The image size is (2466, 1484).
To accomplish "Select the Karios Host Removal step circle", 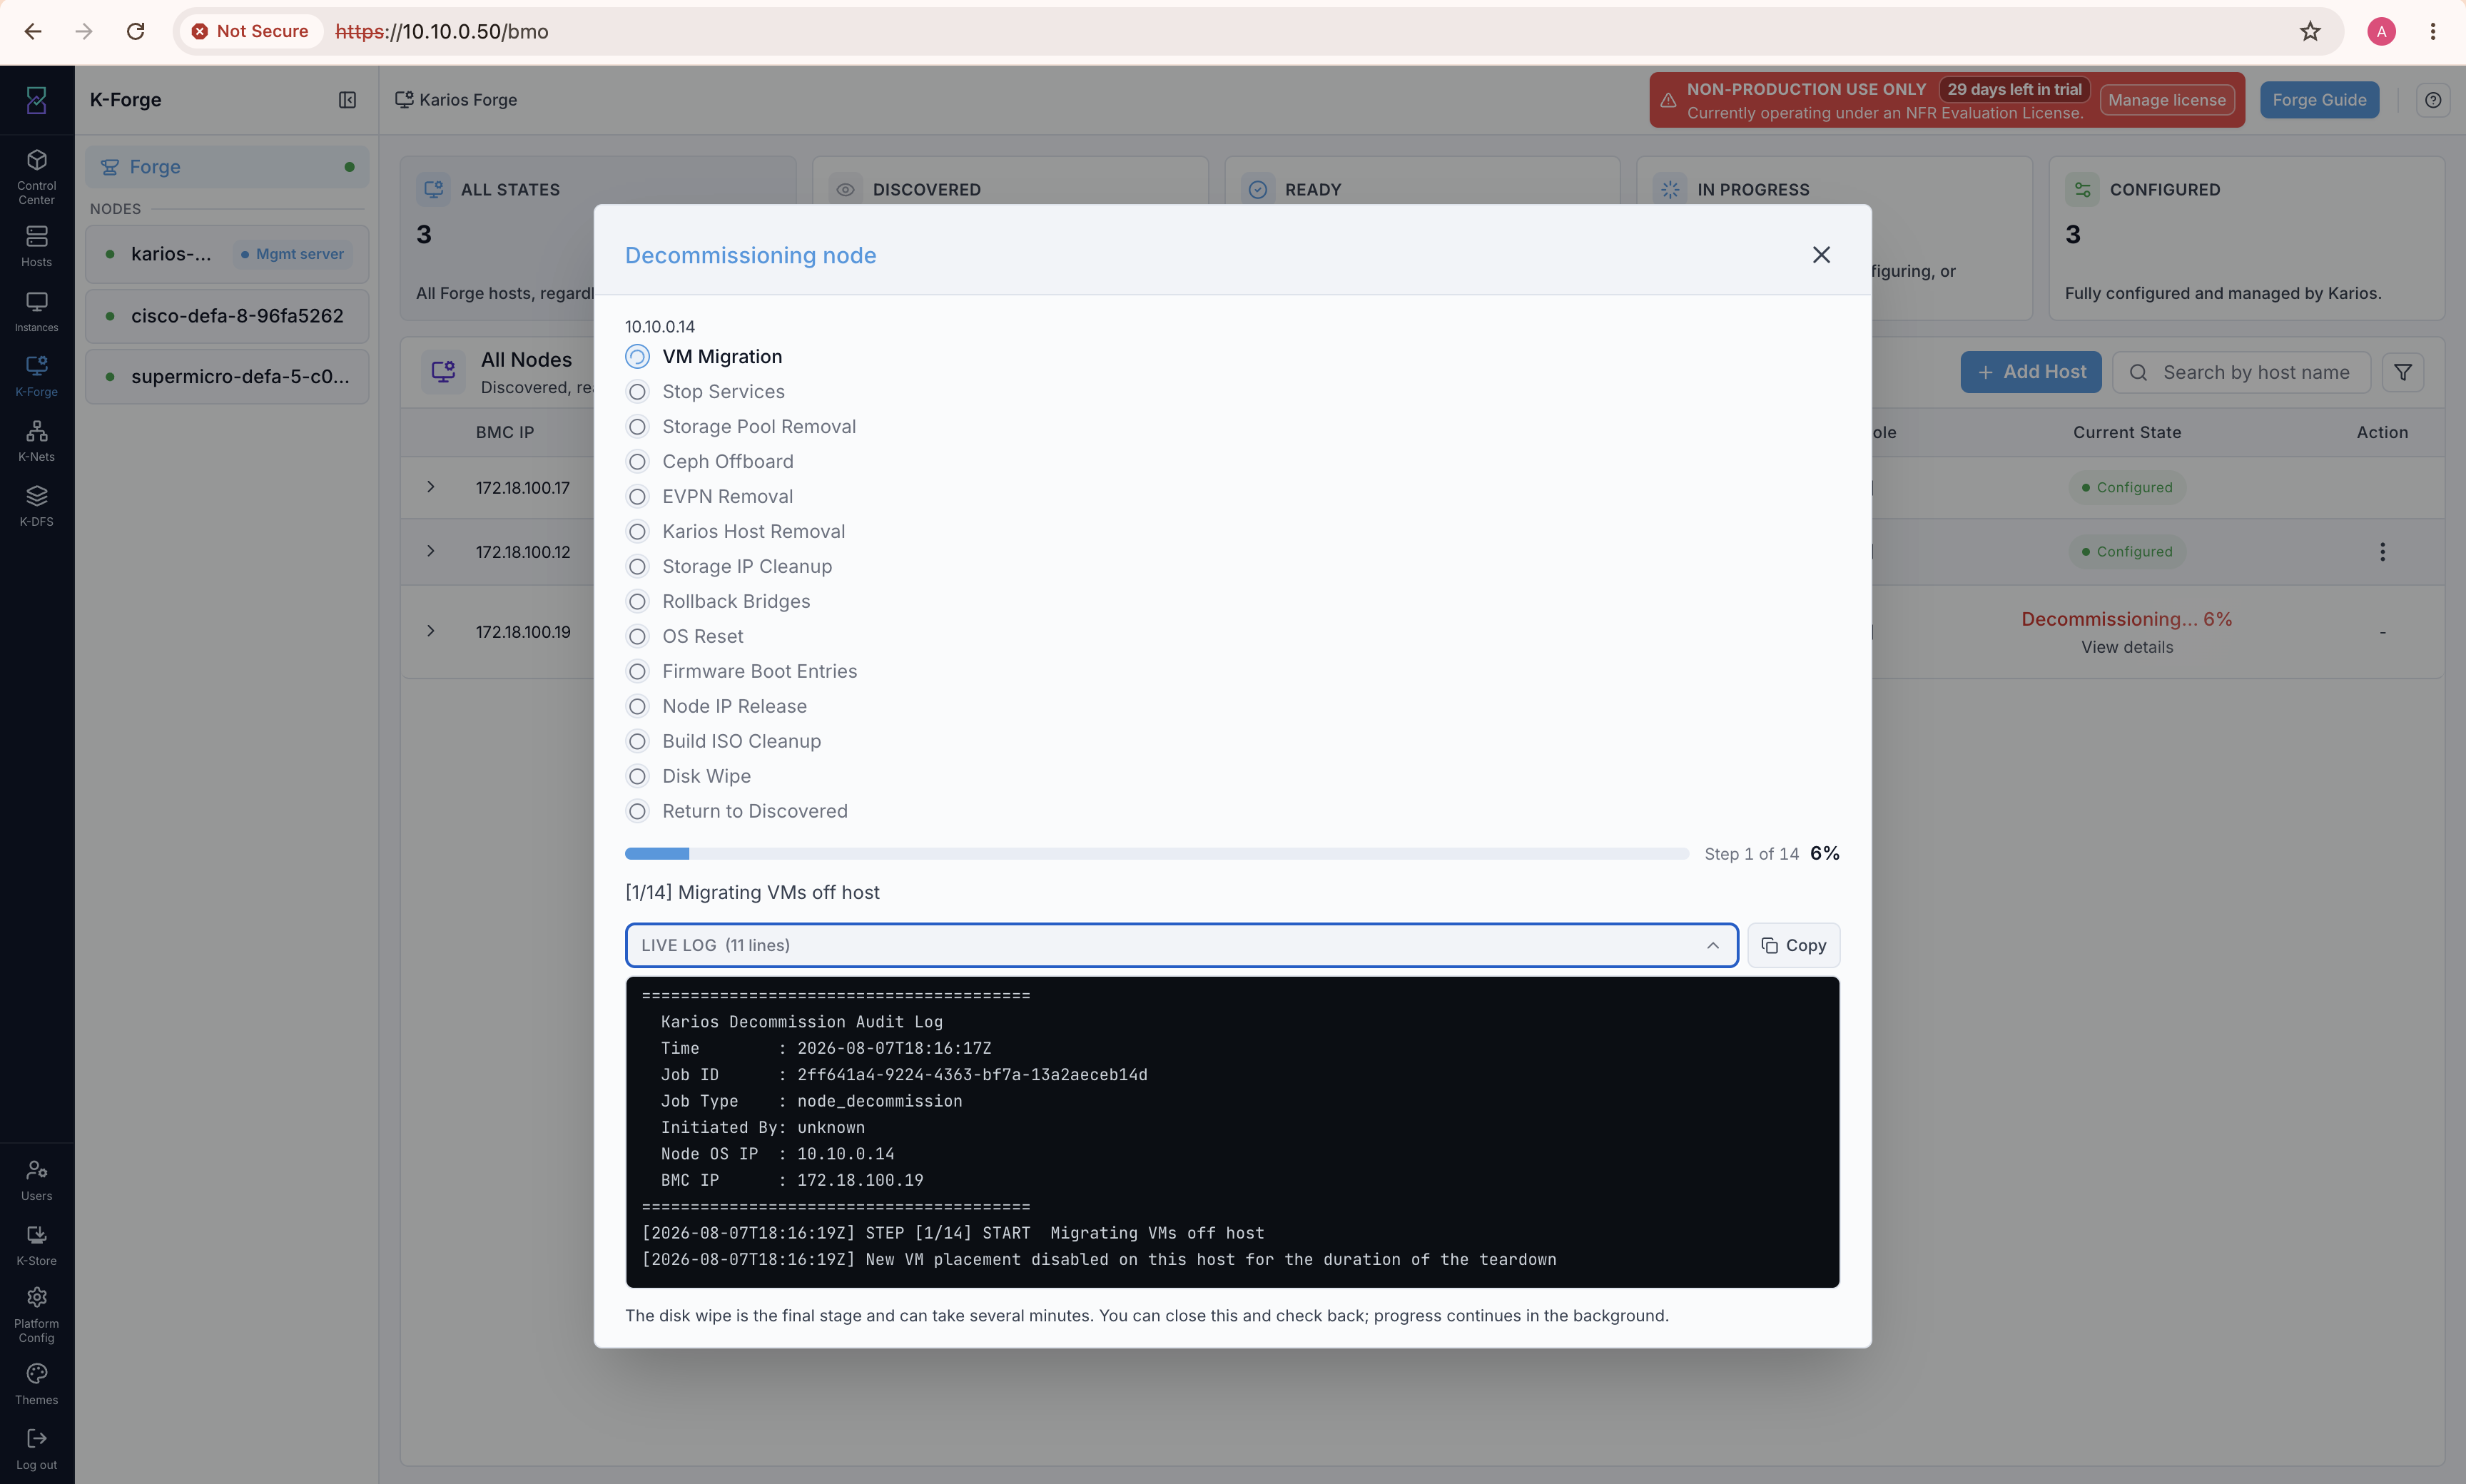I will pyautogui.click(x=637, y=532).
